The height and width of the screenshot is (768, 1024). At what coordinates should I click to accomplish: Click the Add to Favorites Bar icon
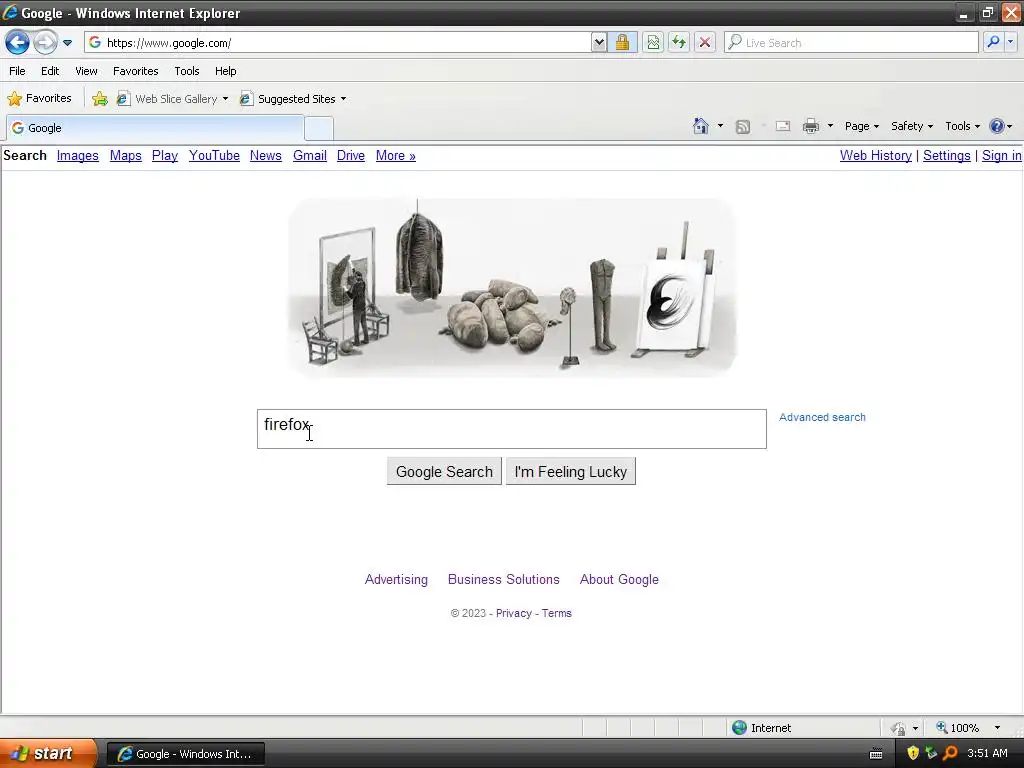point(99,99)
